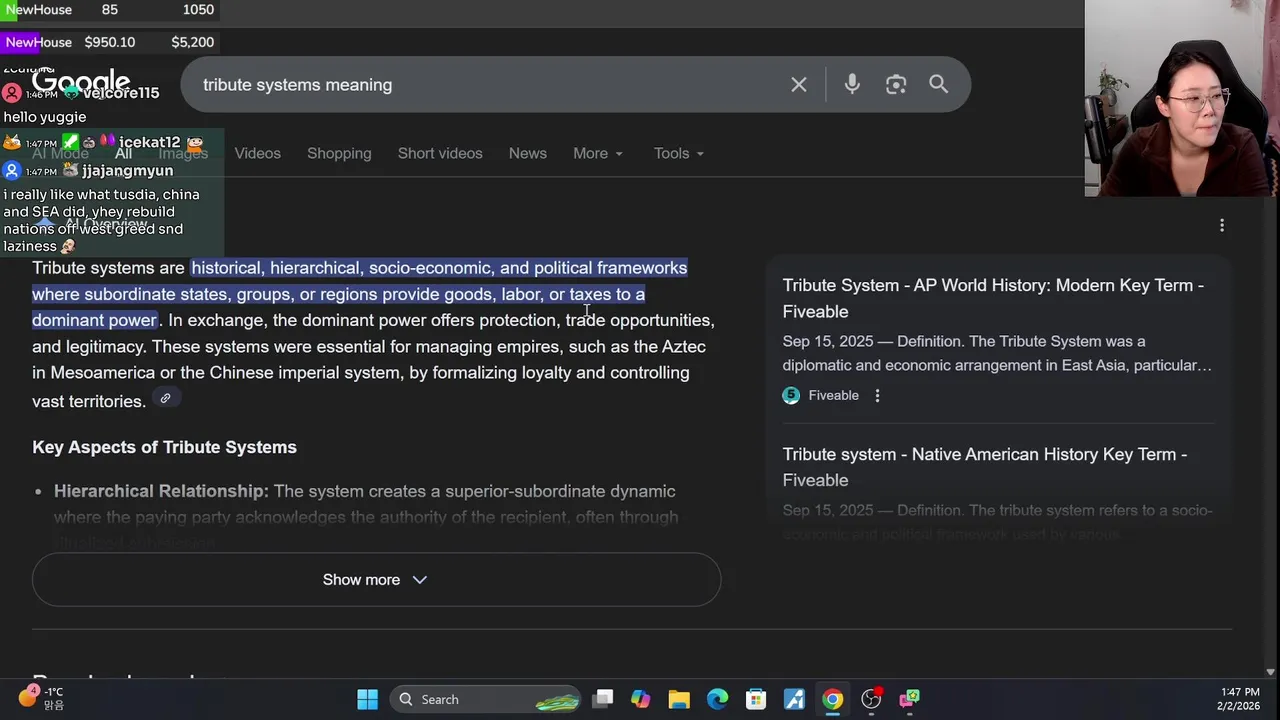This screenshot has width=1280, height=720.
Task: Open search by image camera icon
Action: [896, 85]
